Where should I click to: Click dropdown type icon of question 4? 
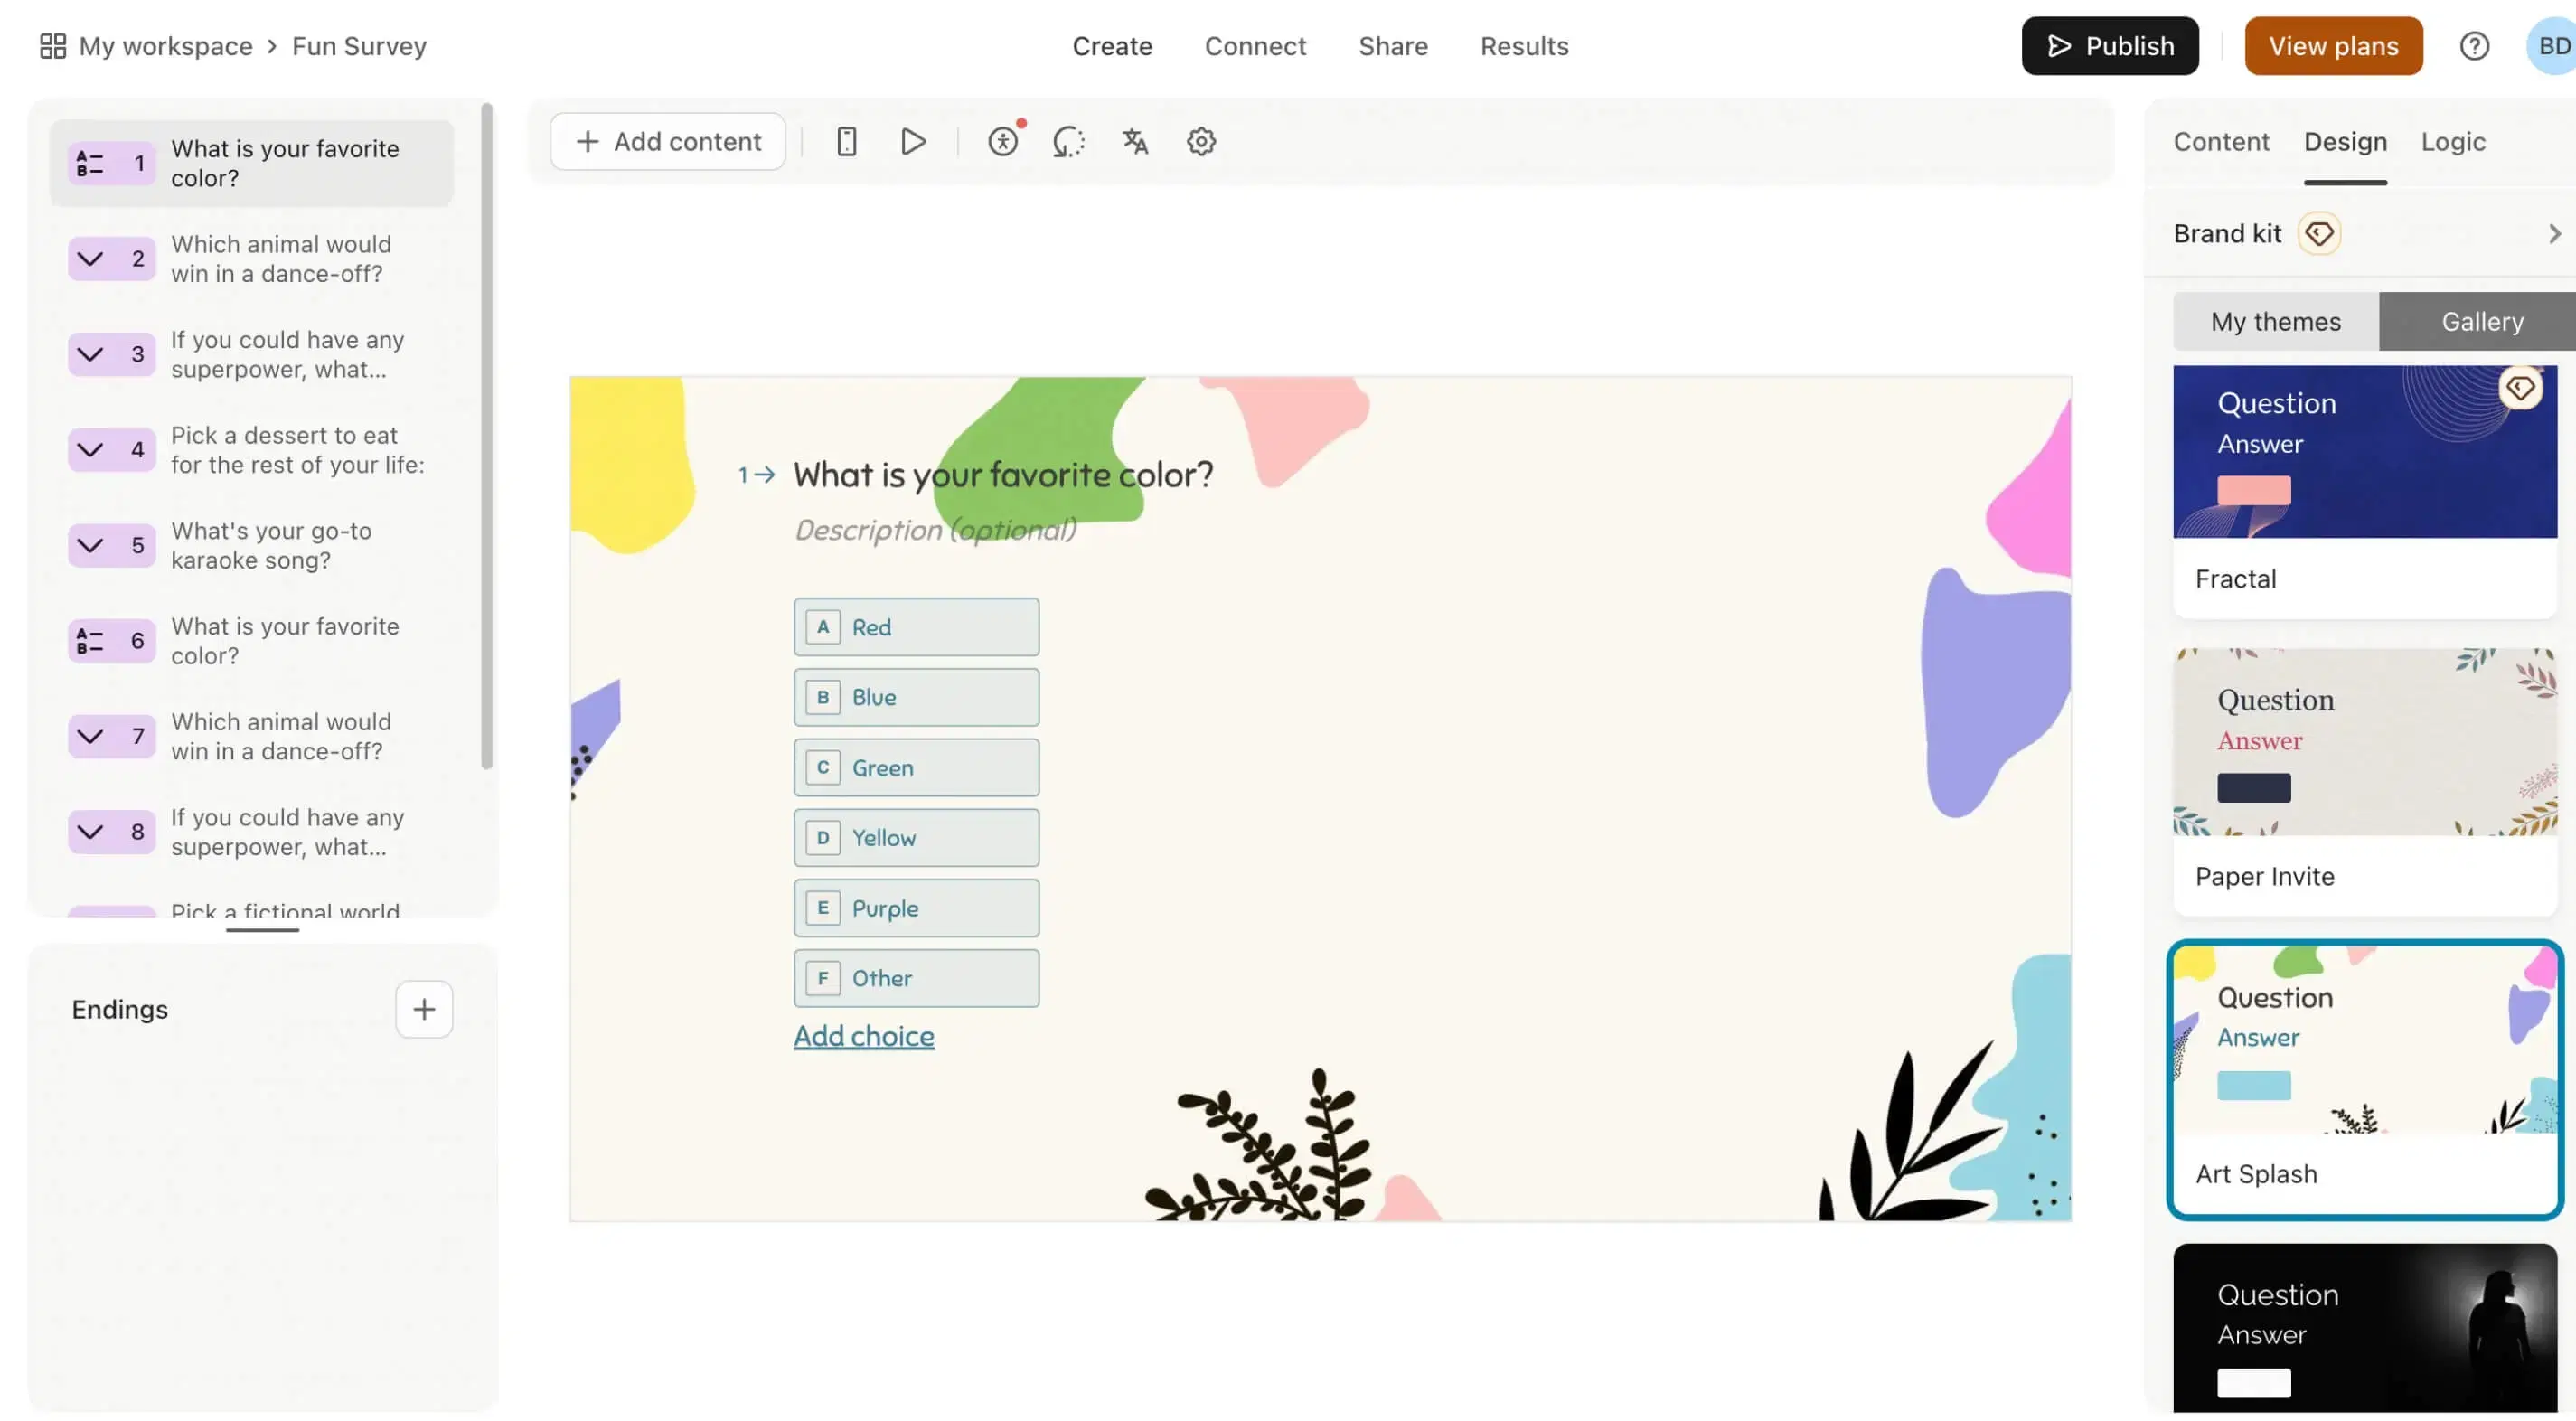pos(90,450)
